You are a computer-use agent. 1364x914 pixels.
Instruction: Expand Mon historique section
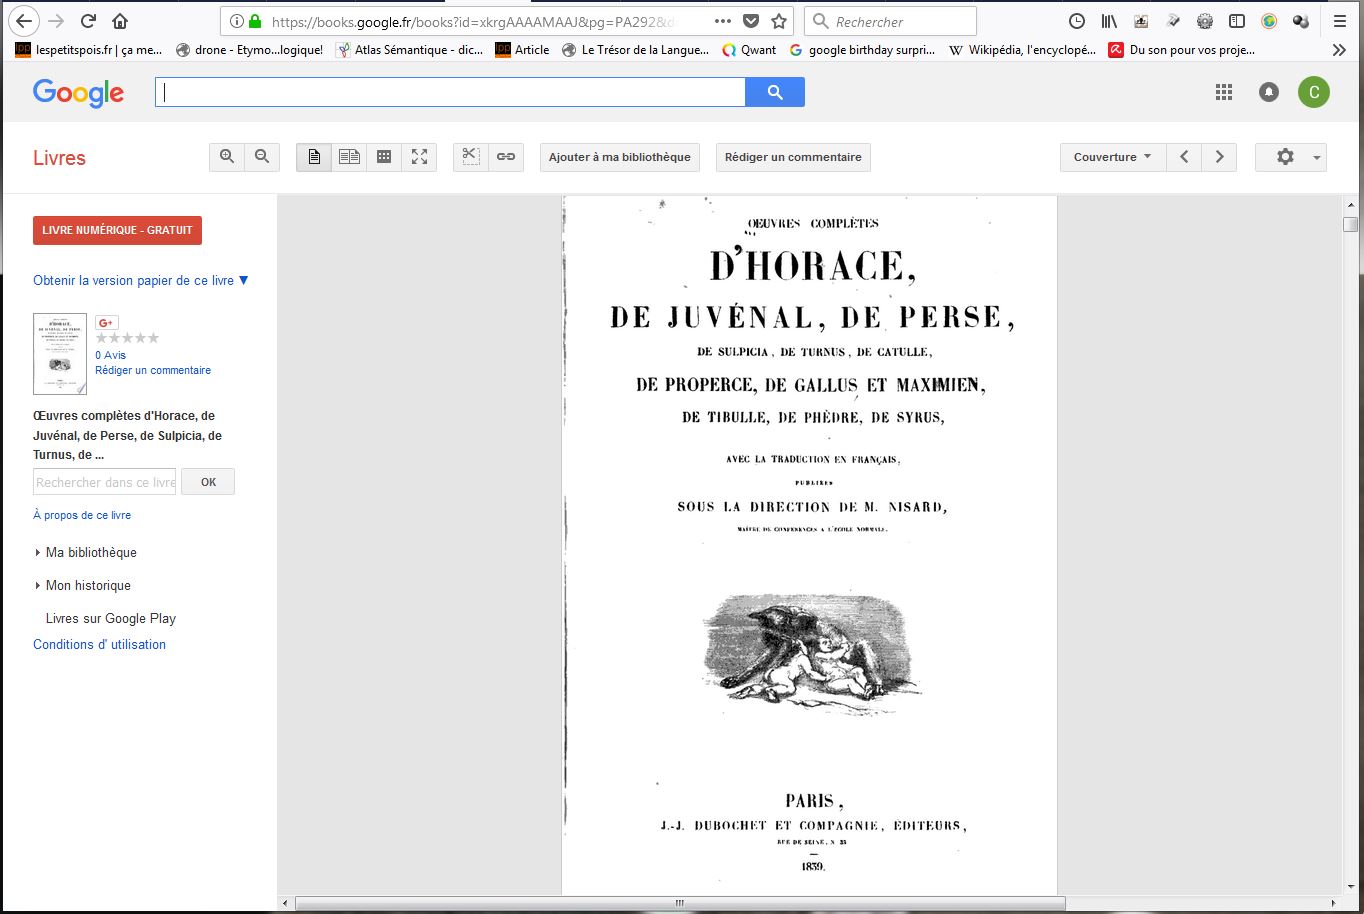click(x=87, y=585)
